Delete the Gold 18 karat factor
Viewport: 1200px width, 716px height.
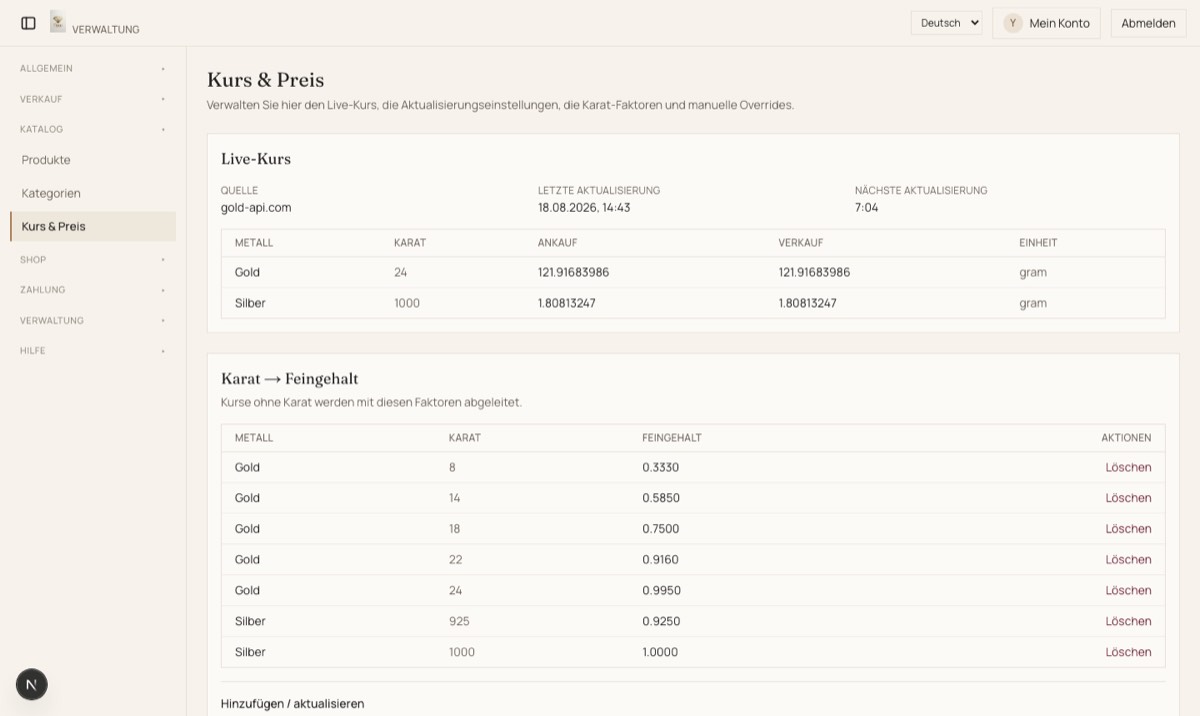(x=1128, y=529)
